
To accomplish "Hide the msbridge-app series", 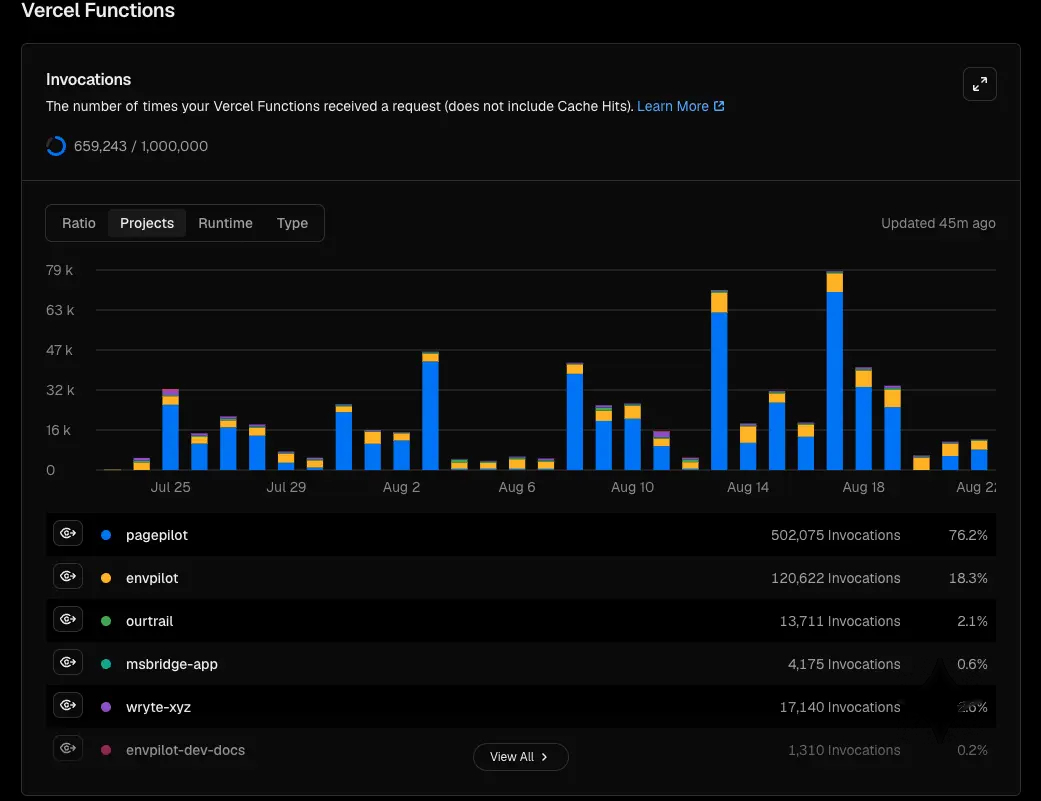I will [68, 662].
